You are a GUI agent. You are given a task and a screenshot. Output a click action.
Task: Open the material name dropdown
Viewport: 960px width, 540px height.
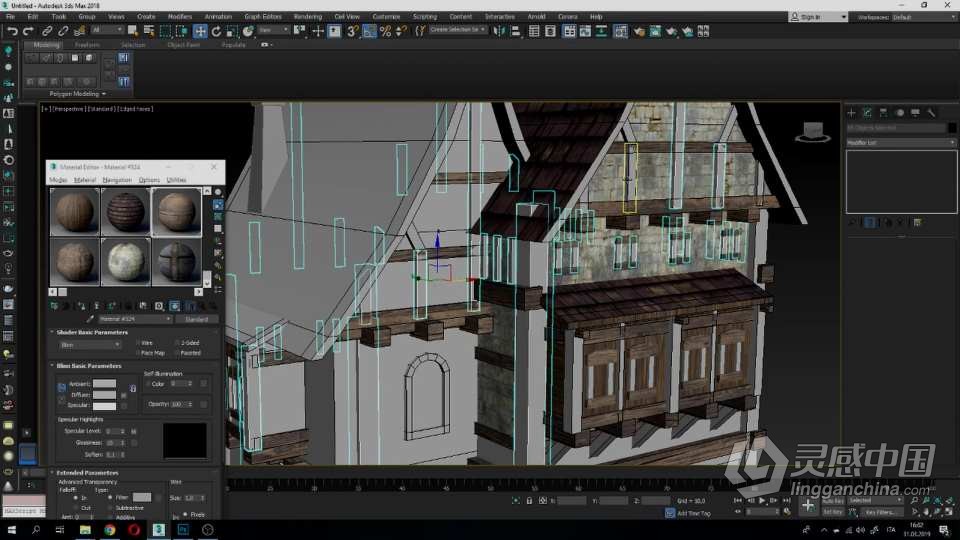coord(135,319)
